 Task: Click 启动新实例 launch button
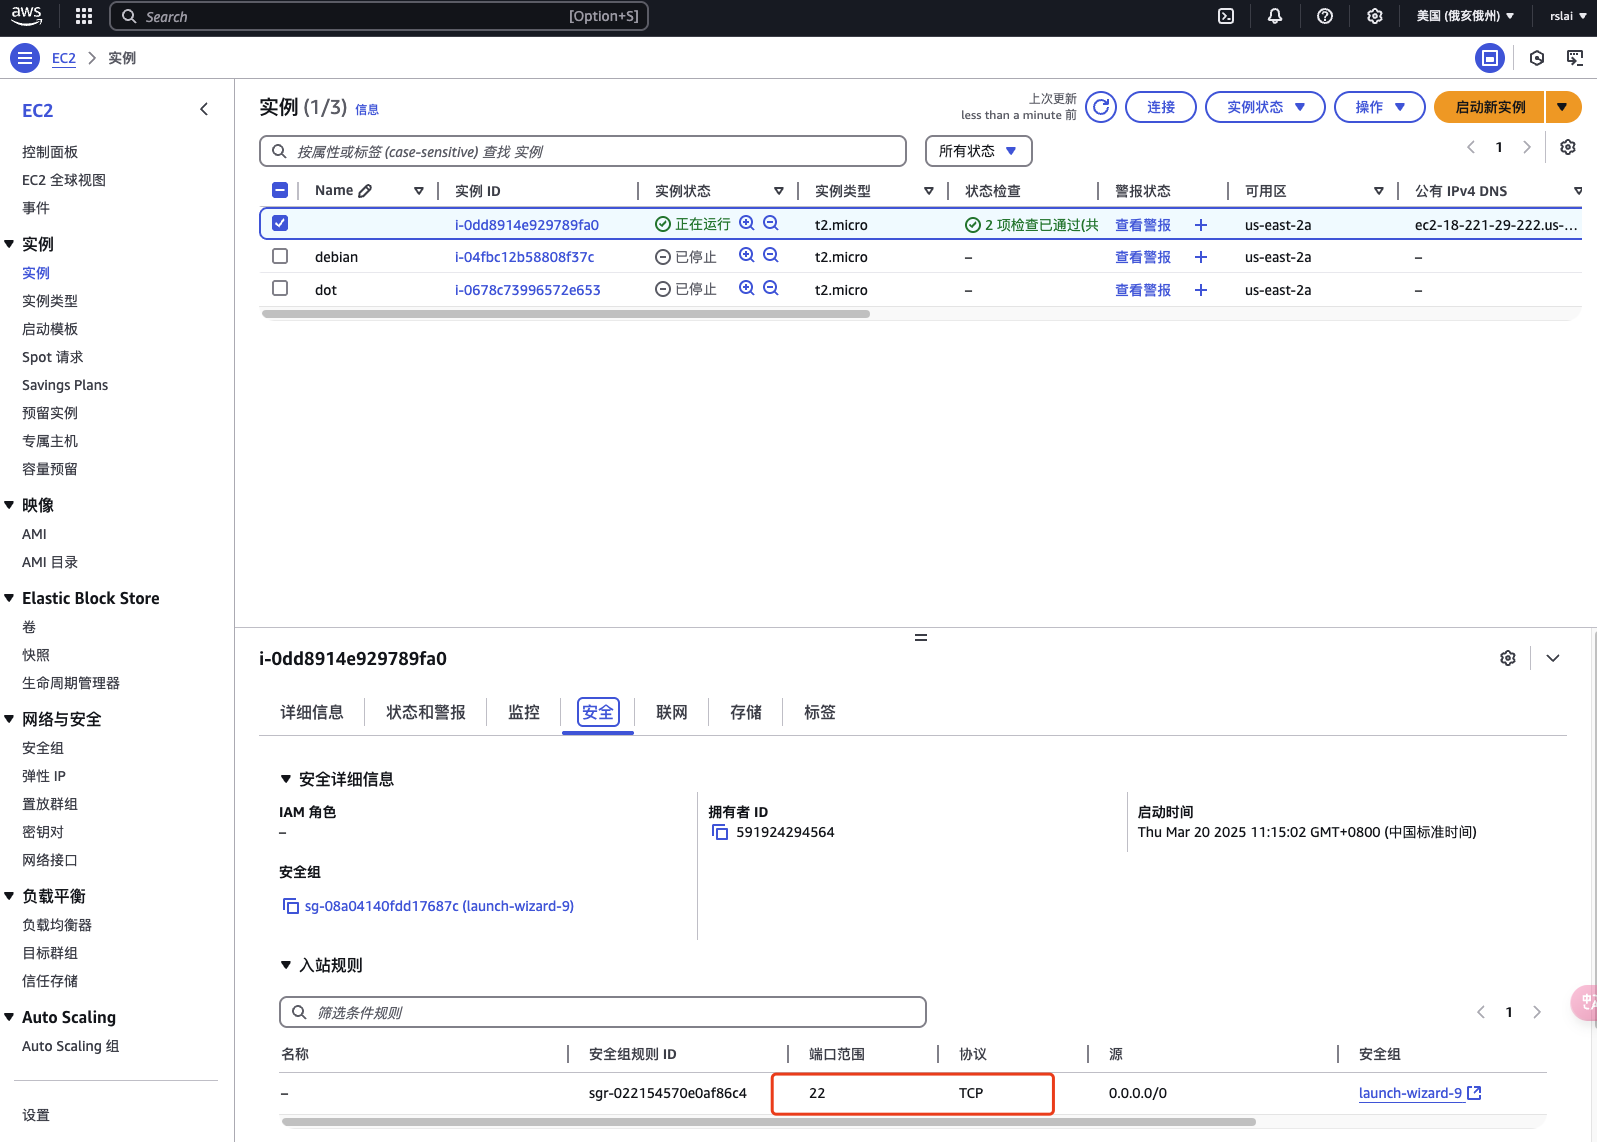[1490, 107]
